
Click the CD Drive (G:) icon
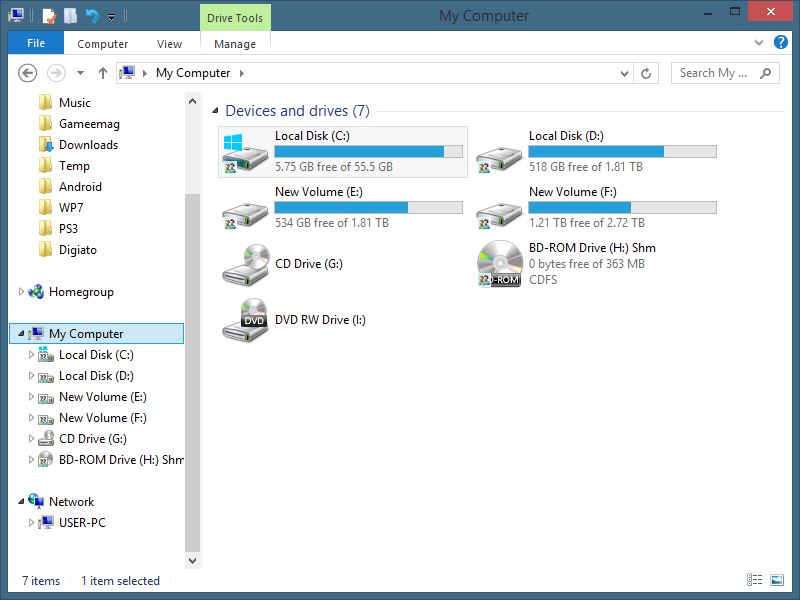245,264
